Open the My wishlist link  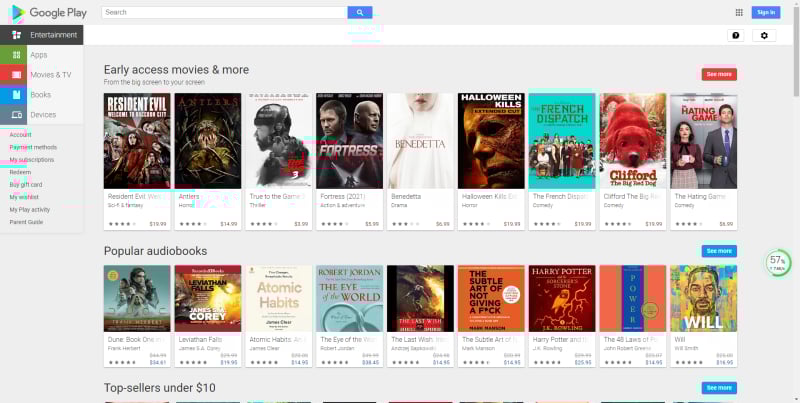tap(24, 197)
